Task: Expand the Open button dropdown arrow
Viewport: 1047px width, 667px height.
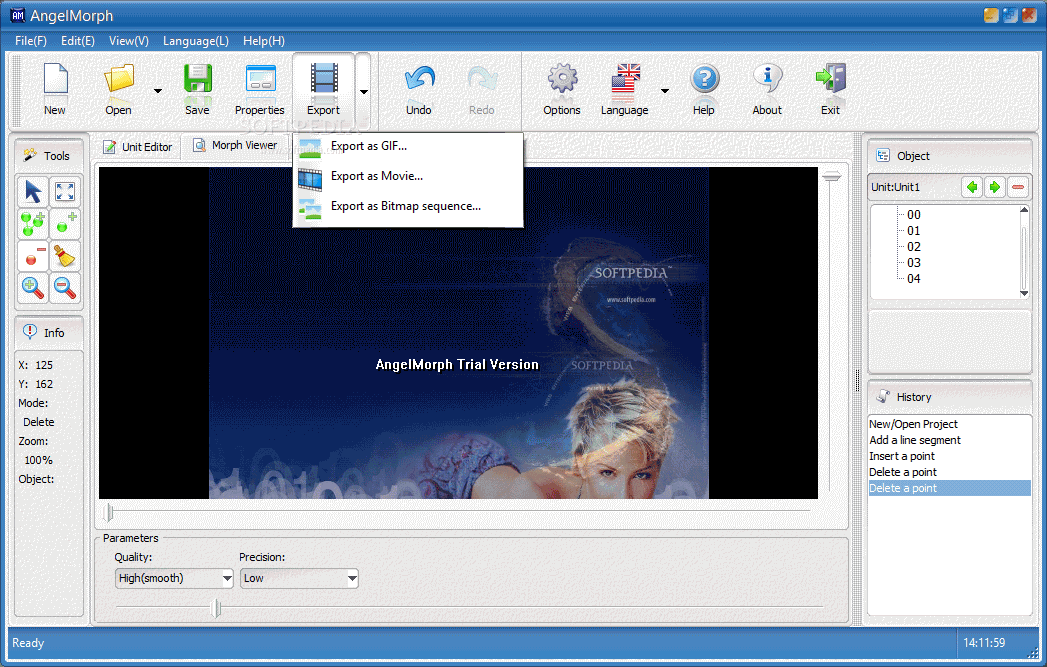Action: (158, 91)
